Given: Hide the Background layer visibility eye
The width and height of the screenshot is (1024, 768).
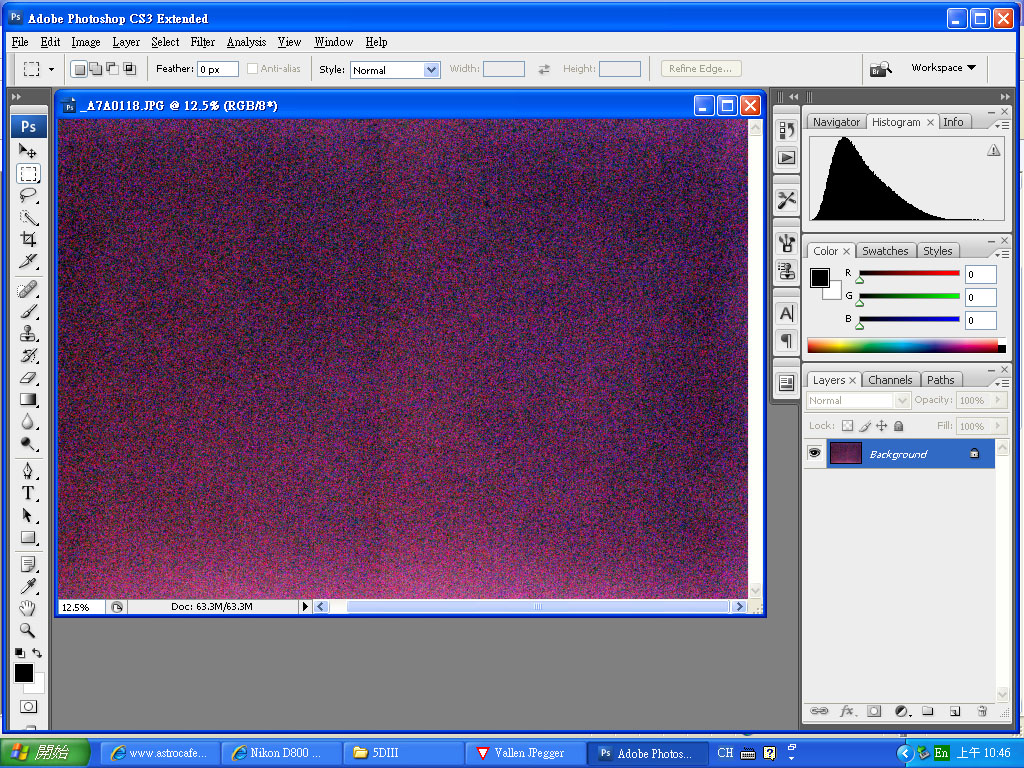Looking at the screenshot, I should point(815,454).
